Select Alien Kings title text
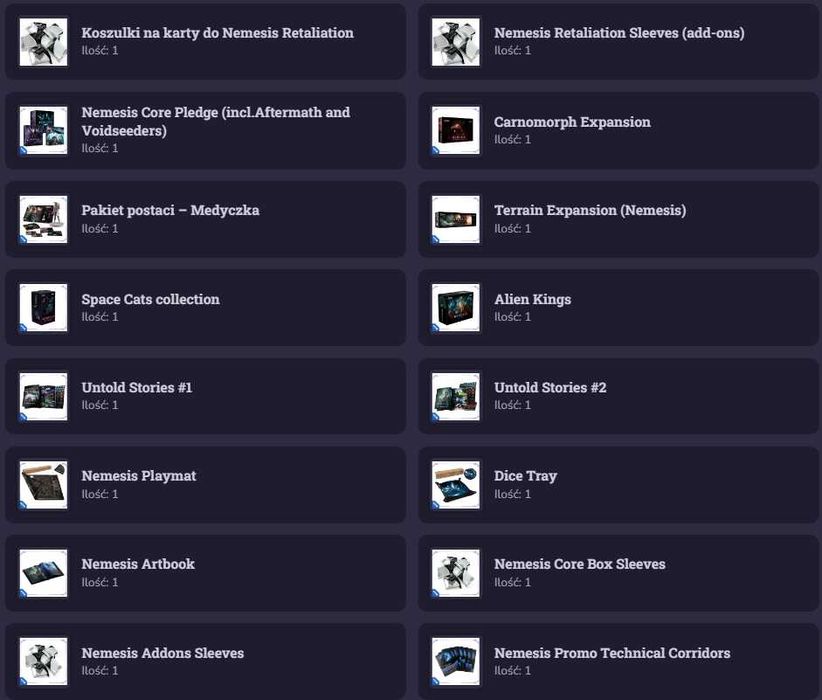Image resolution: width=822 pixels, height=700 pixels. click(x=533, y=299)
